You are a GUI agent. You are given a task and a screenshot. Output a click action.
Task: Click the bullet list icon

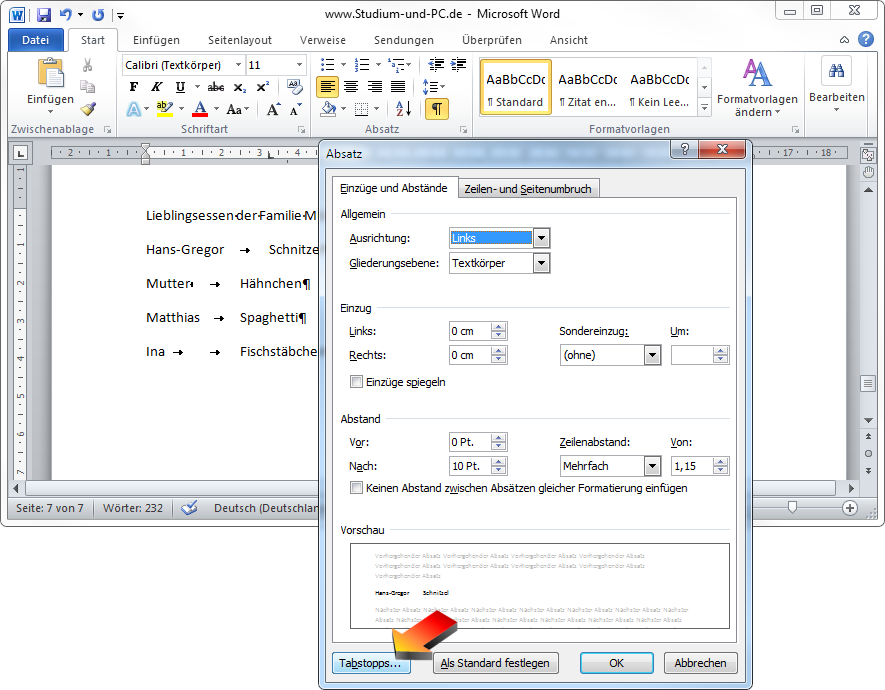click(x=327, y=65)
